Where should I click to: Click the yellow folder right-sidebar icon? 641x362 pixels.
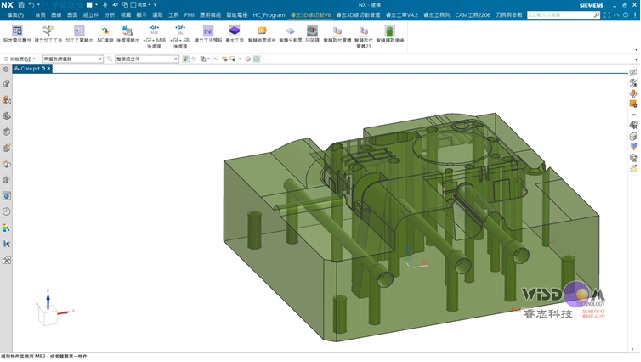pyautogui.click(x=633, y=168)
